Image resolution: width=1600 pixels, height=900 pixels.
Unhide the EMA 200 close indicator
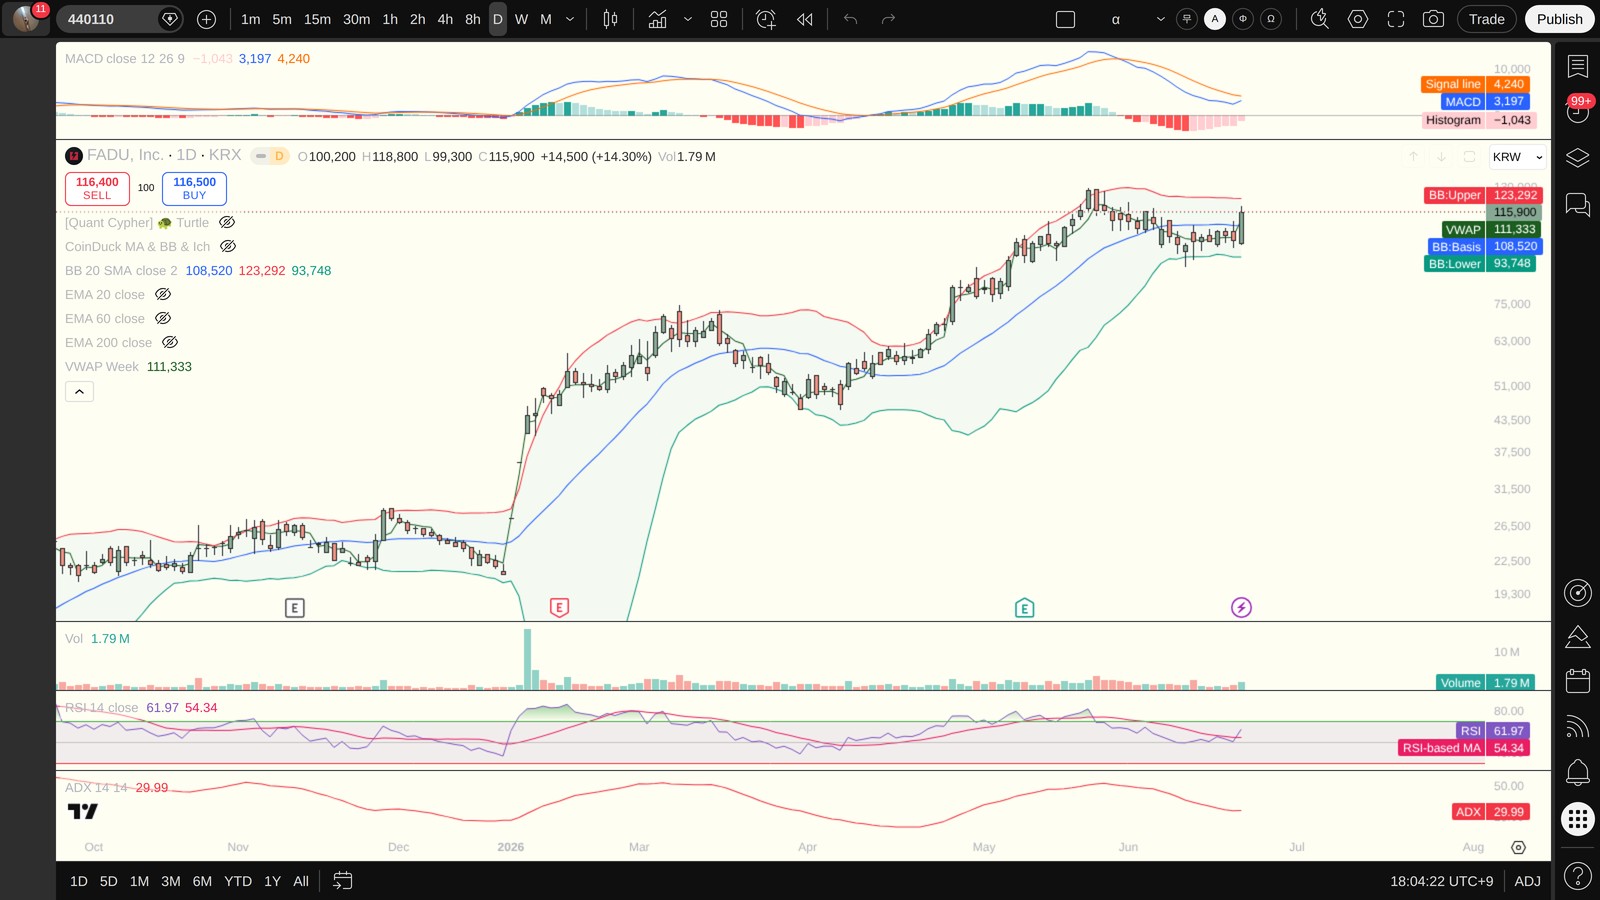(170, 343)
